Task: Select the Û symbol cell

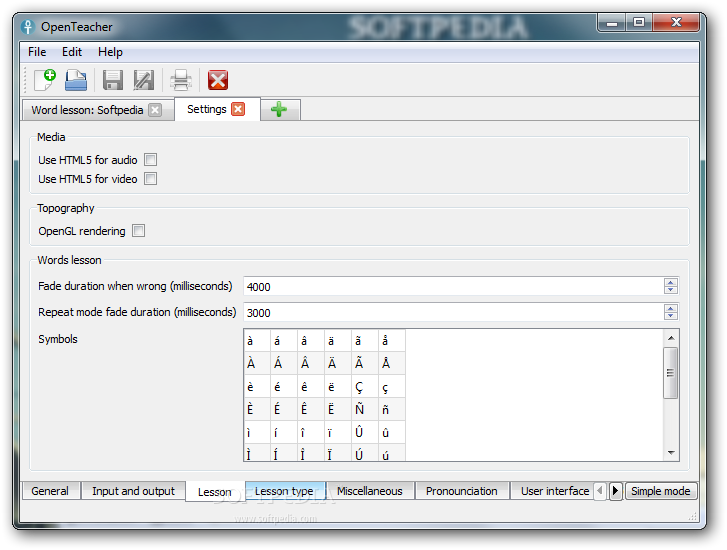Action: pyautogui.click(x=364, y=432)
